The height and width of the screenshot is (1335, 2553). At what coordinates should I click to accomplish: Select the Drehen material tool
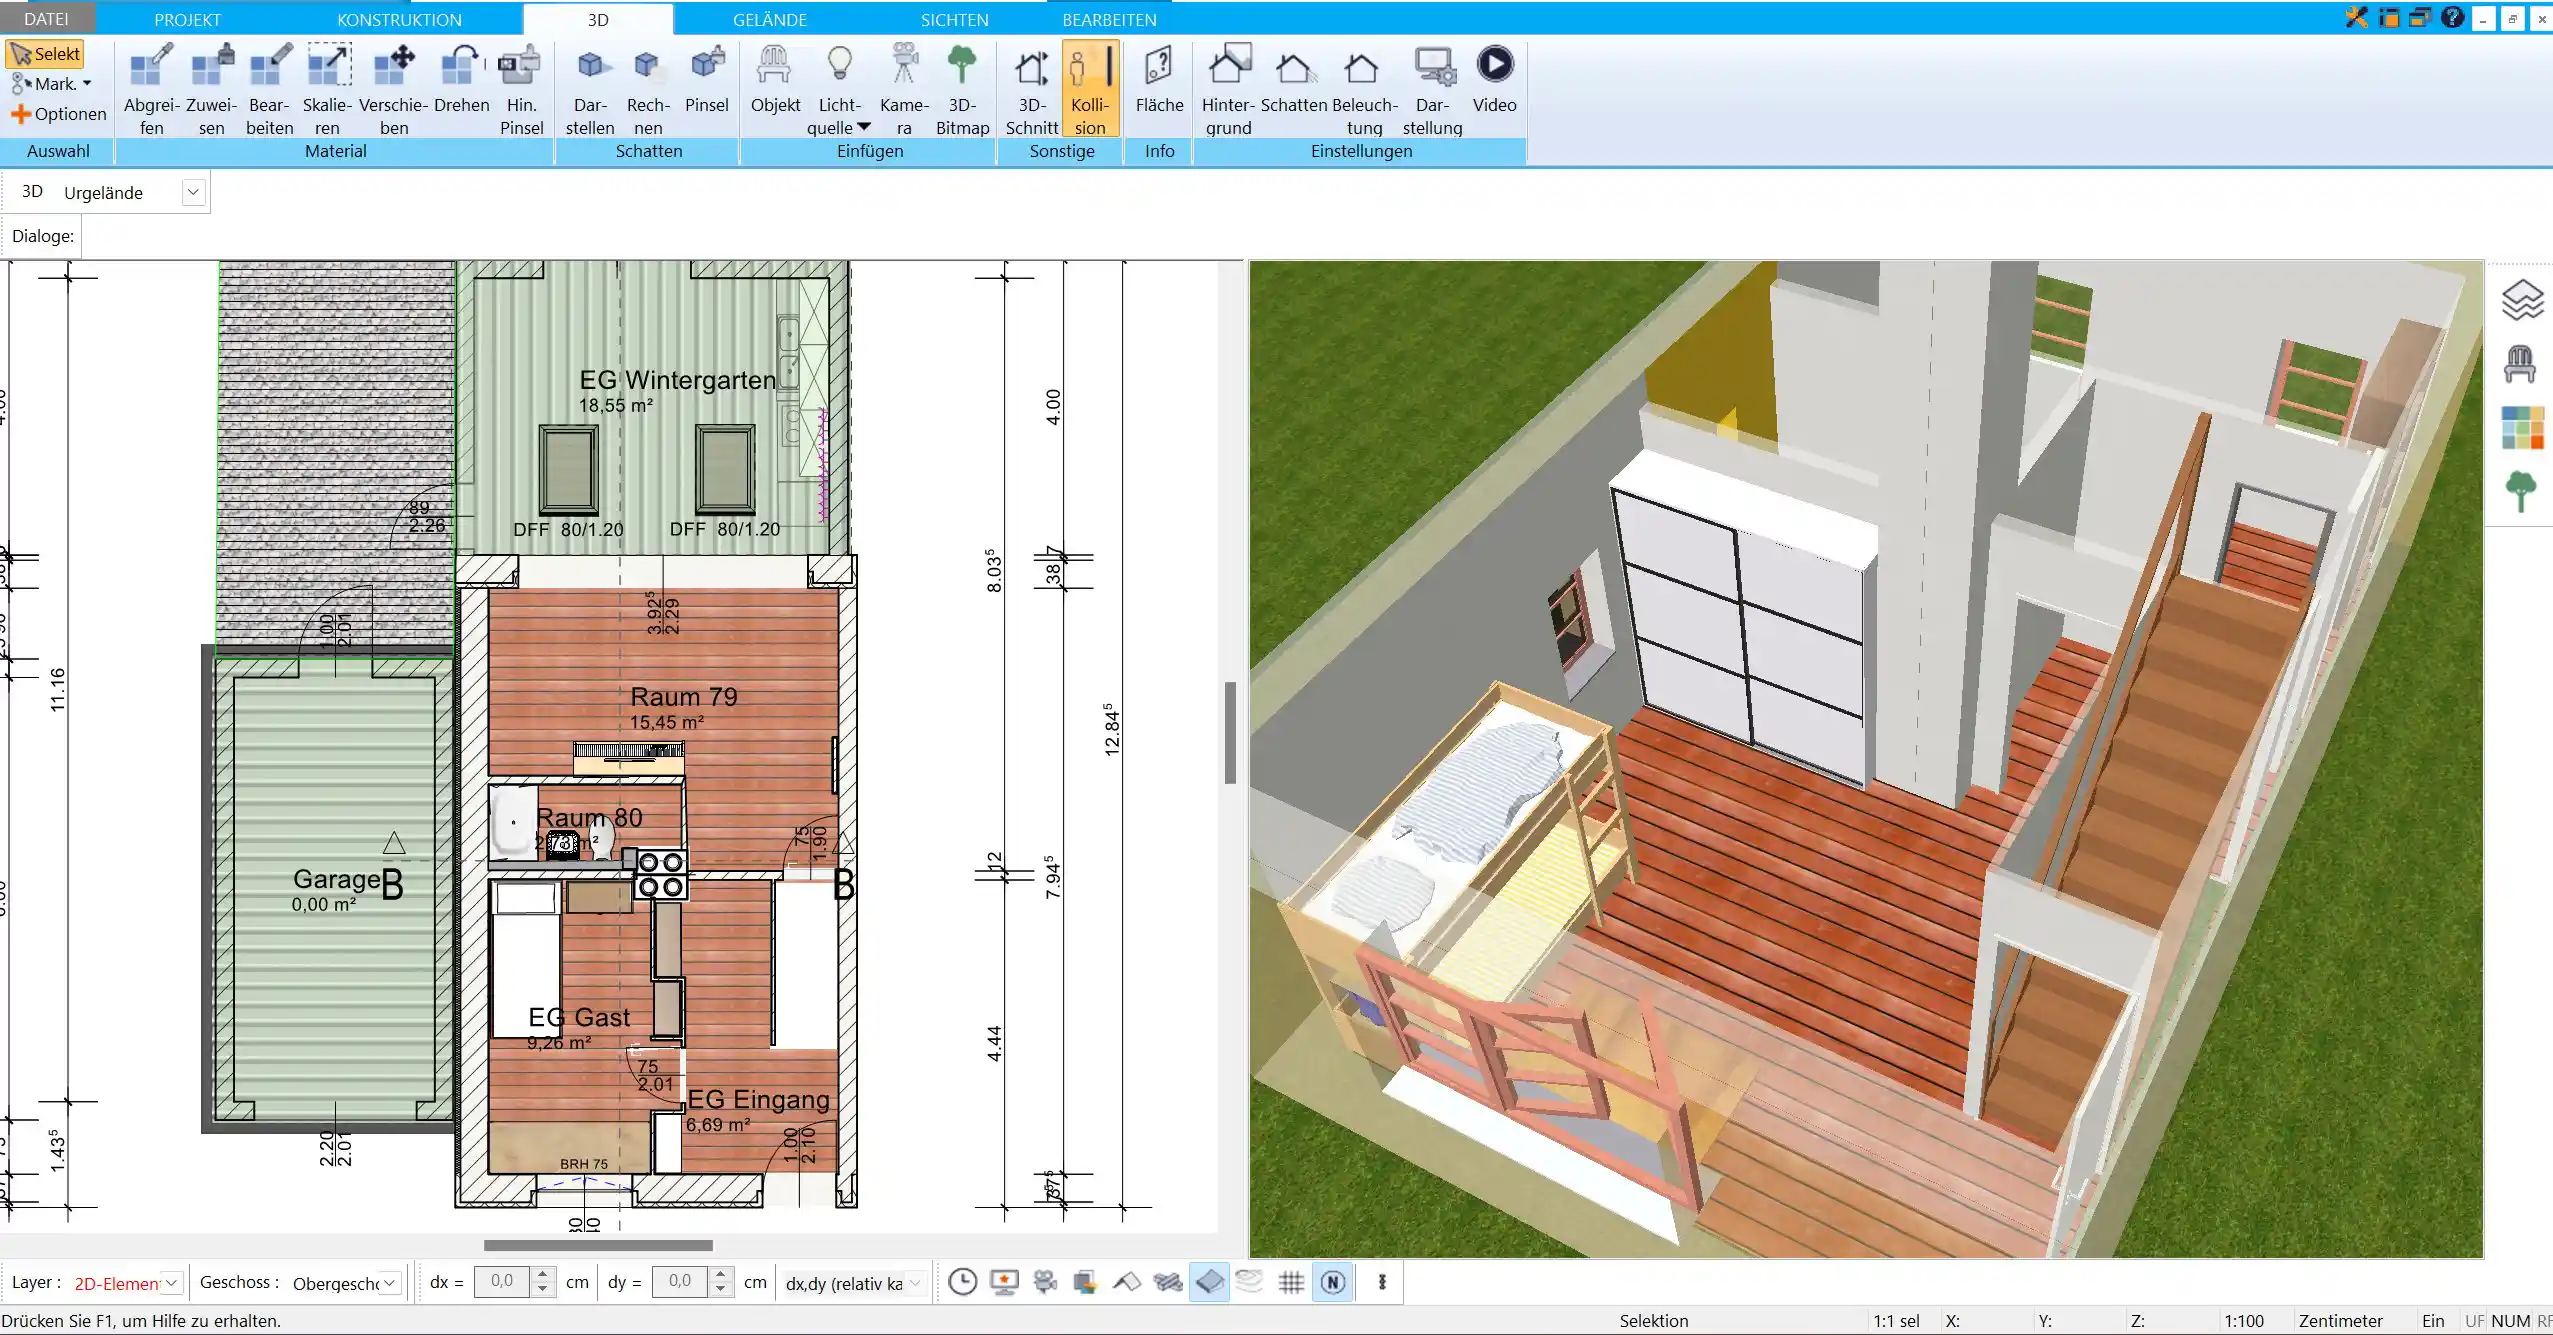pos(461,80)
